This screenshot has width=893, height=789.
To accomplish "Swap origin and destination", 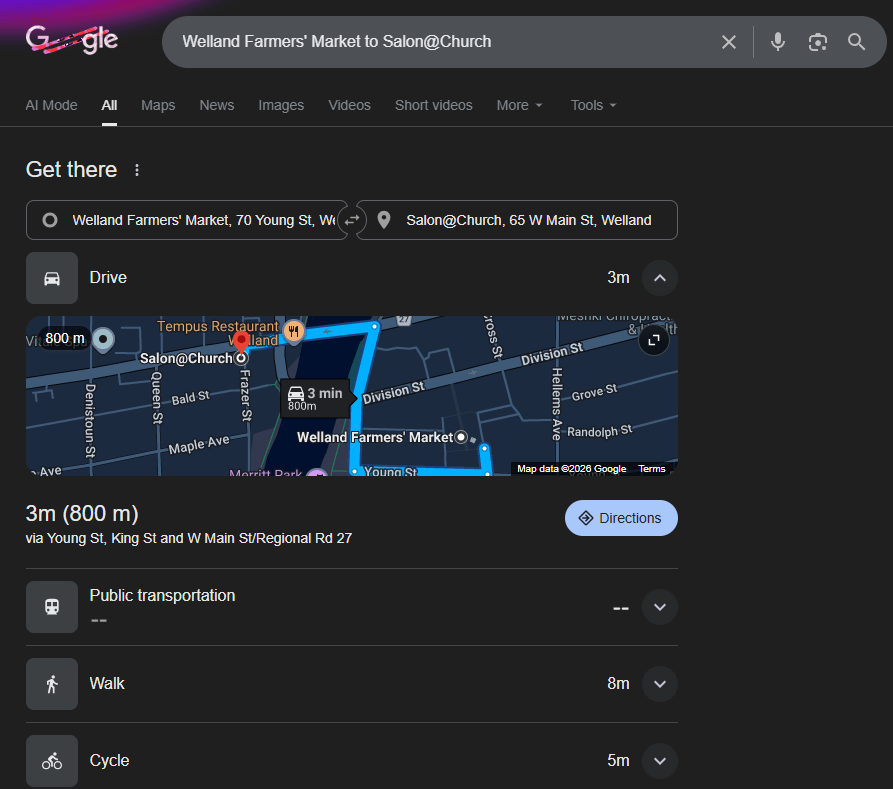I will (x=352, y=220).
